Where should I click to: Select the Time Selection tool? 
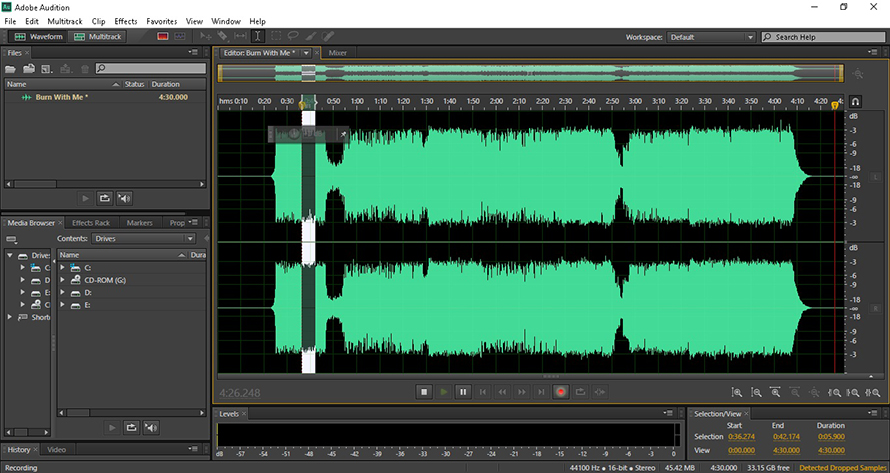pos(257,36)
